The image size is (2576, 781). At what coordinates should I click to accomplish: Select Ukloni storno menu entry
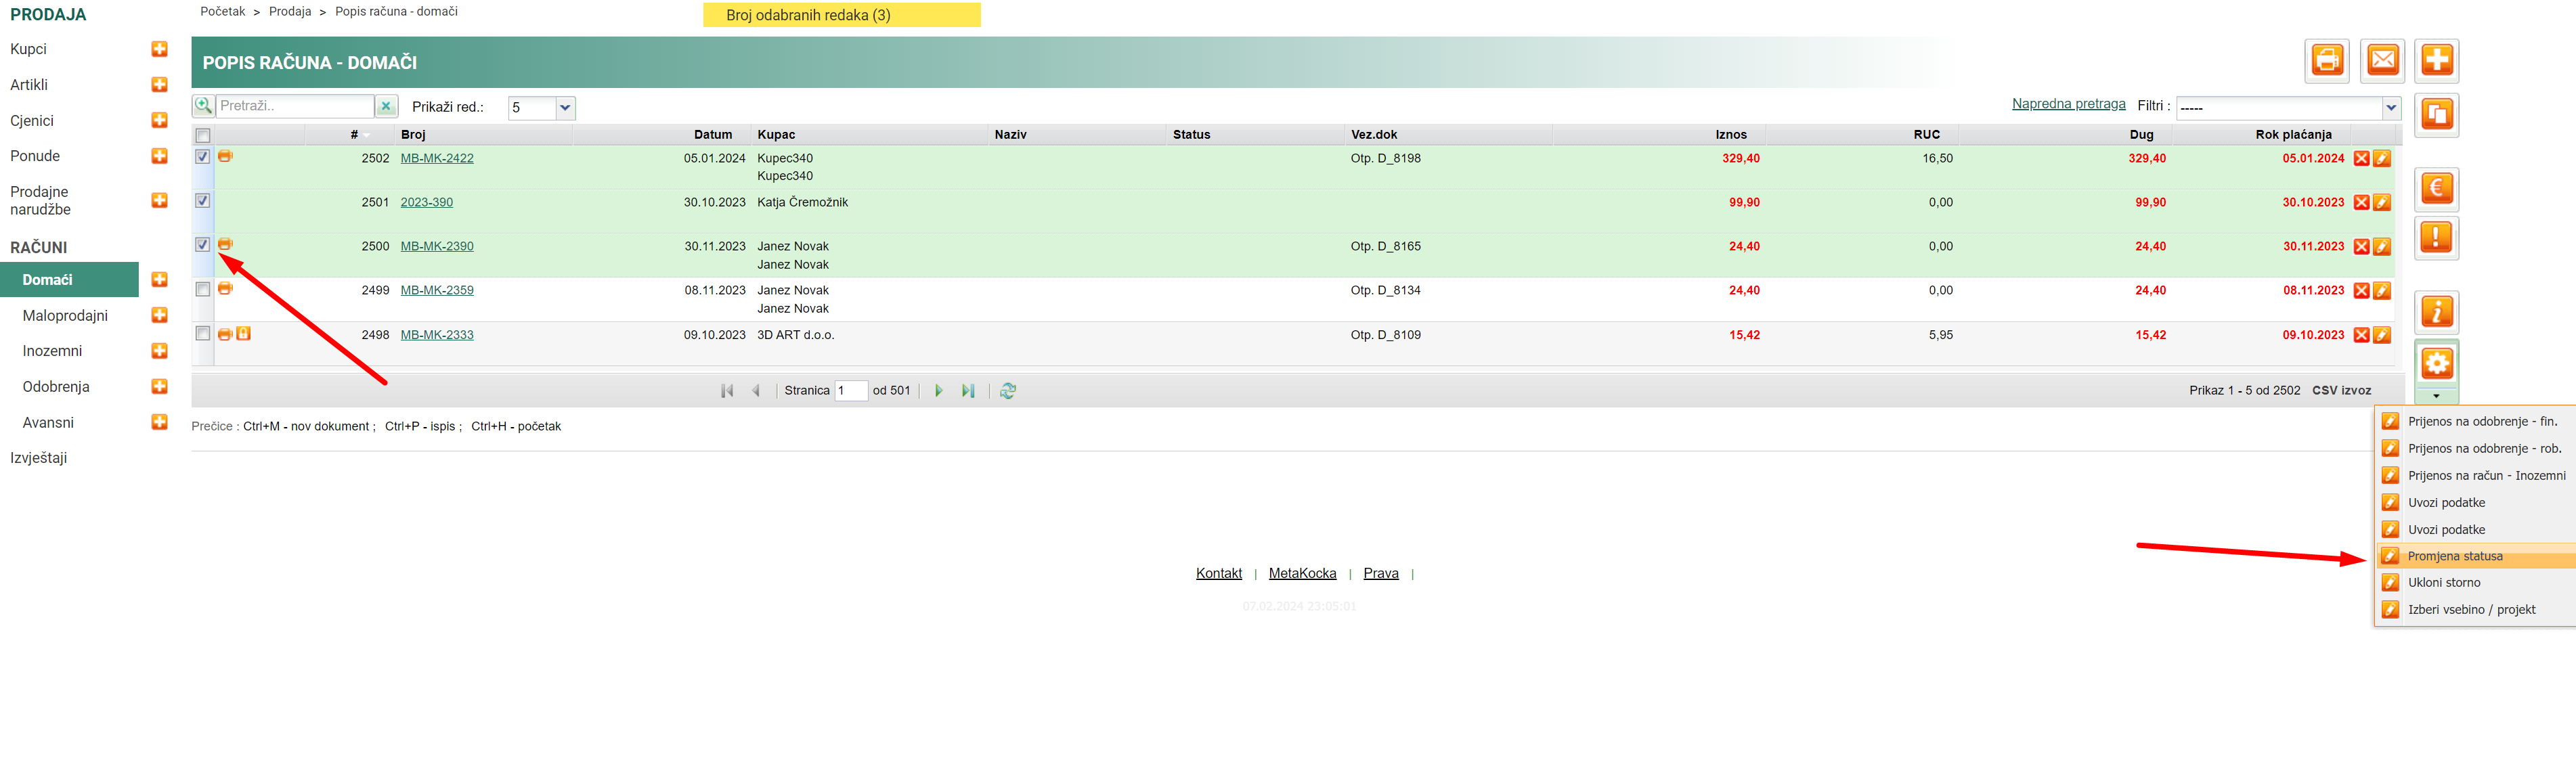coord(2443,583)
